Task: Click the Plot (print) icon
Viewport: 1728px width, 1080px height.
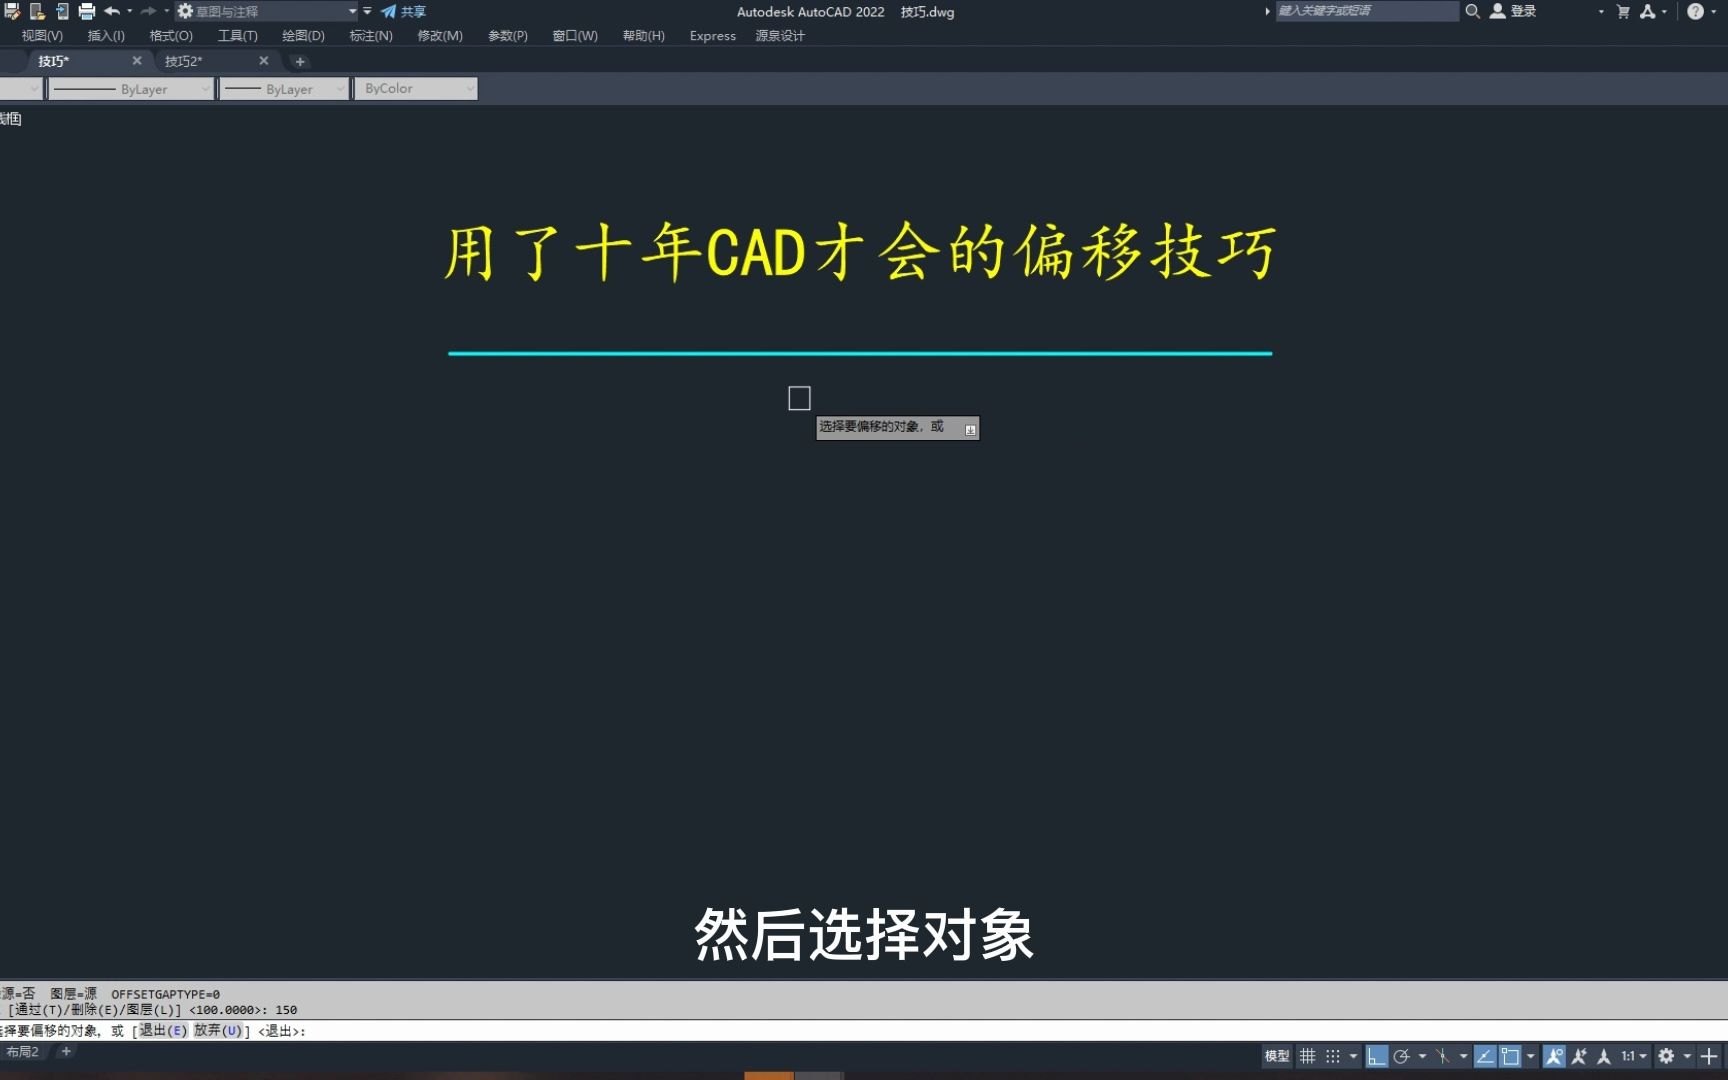Action: [x=86, y=11]
